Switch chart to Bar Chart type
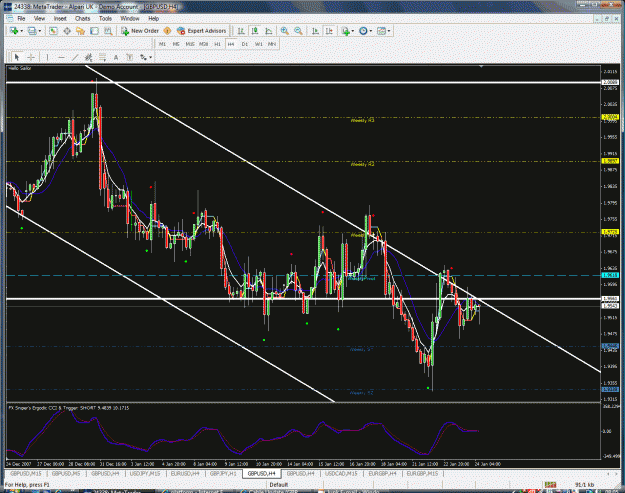The image size is (625, 493). pyautogui.click(x=241, y=31)
